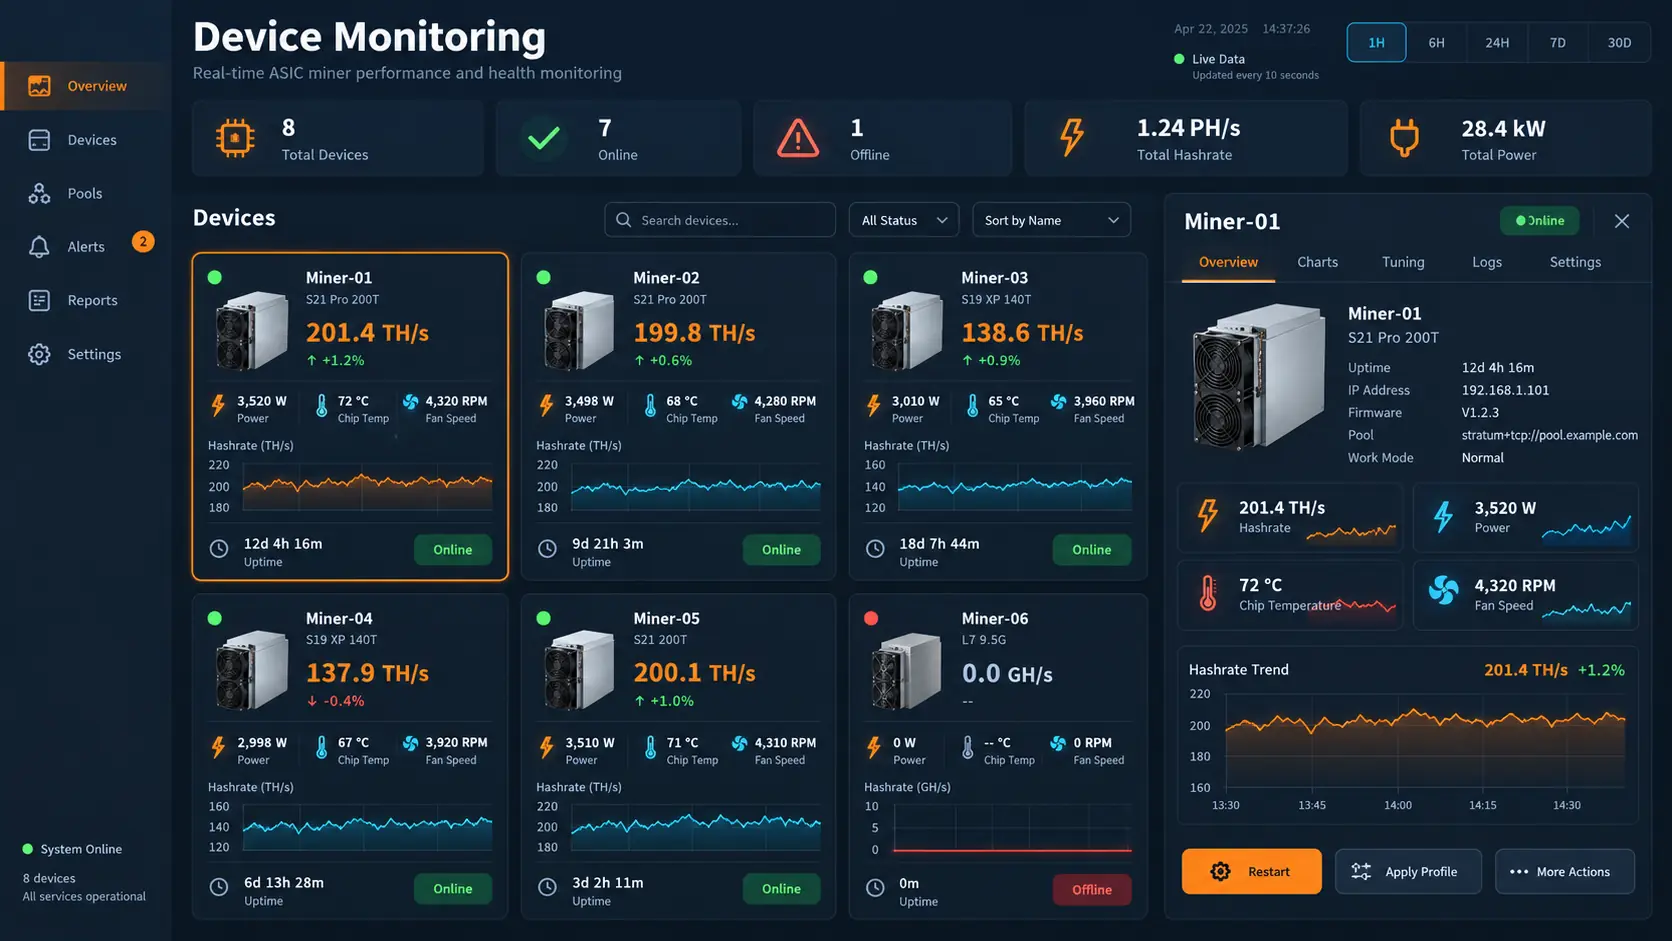The image size is (1672, 941).
Task: Click the Total Hashrate lightning icon
Action: [1071, 138]
